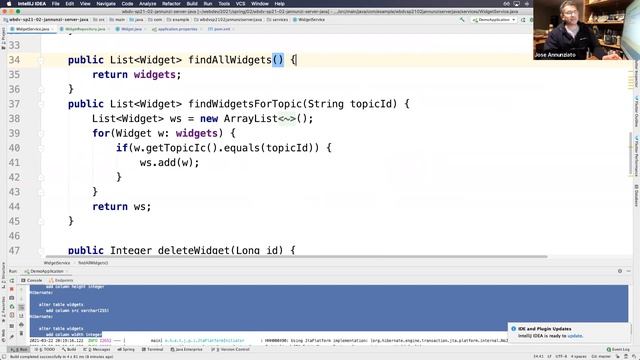
Task: Pin the Run tab using pin icon
Action: click(12, 336)
